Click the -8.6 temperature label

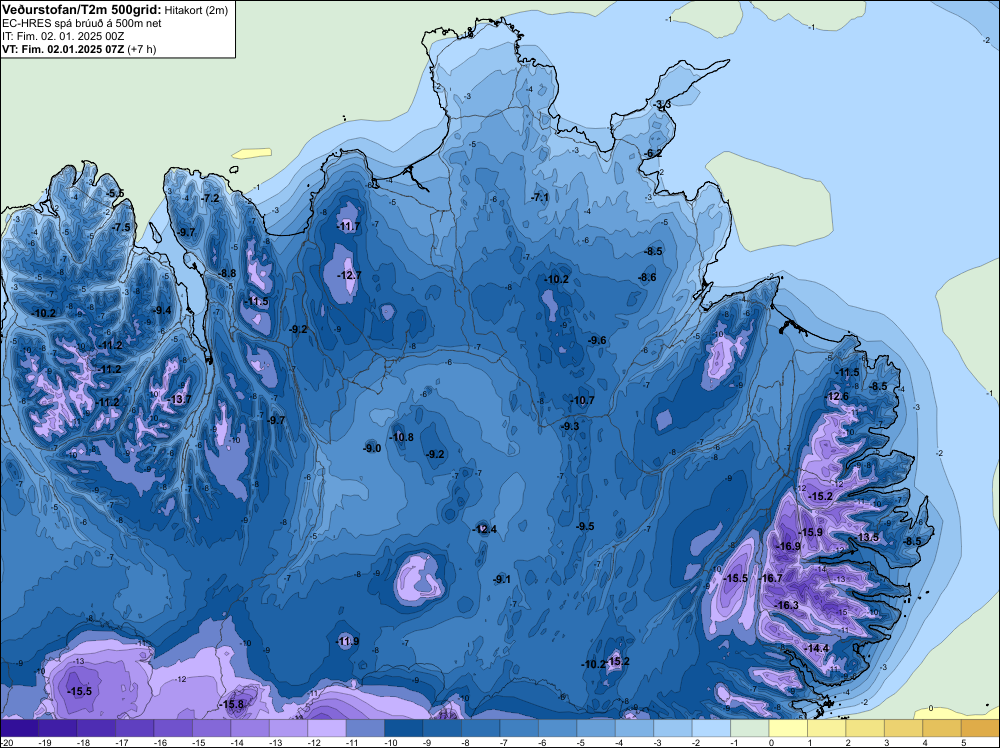click(x=647, y=277)
